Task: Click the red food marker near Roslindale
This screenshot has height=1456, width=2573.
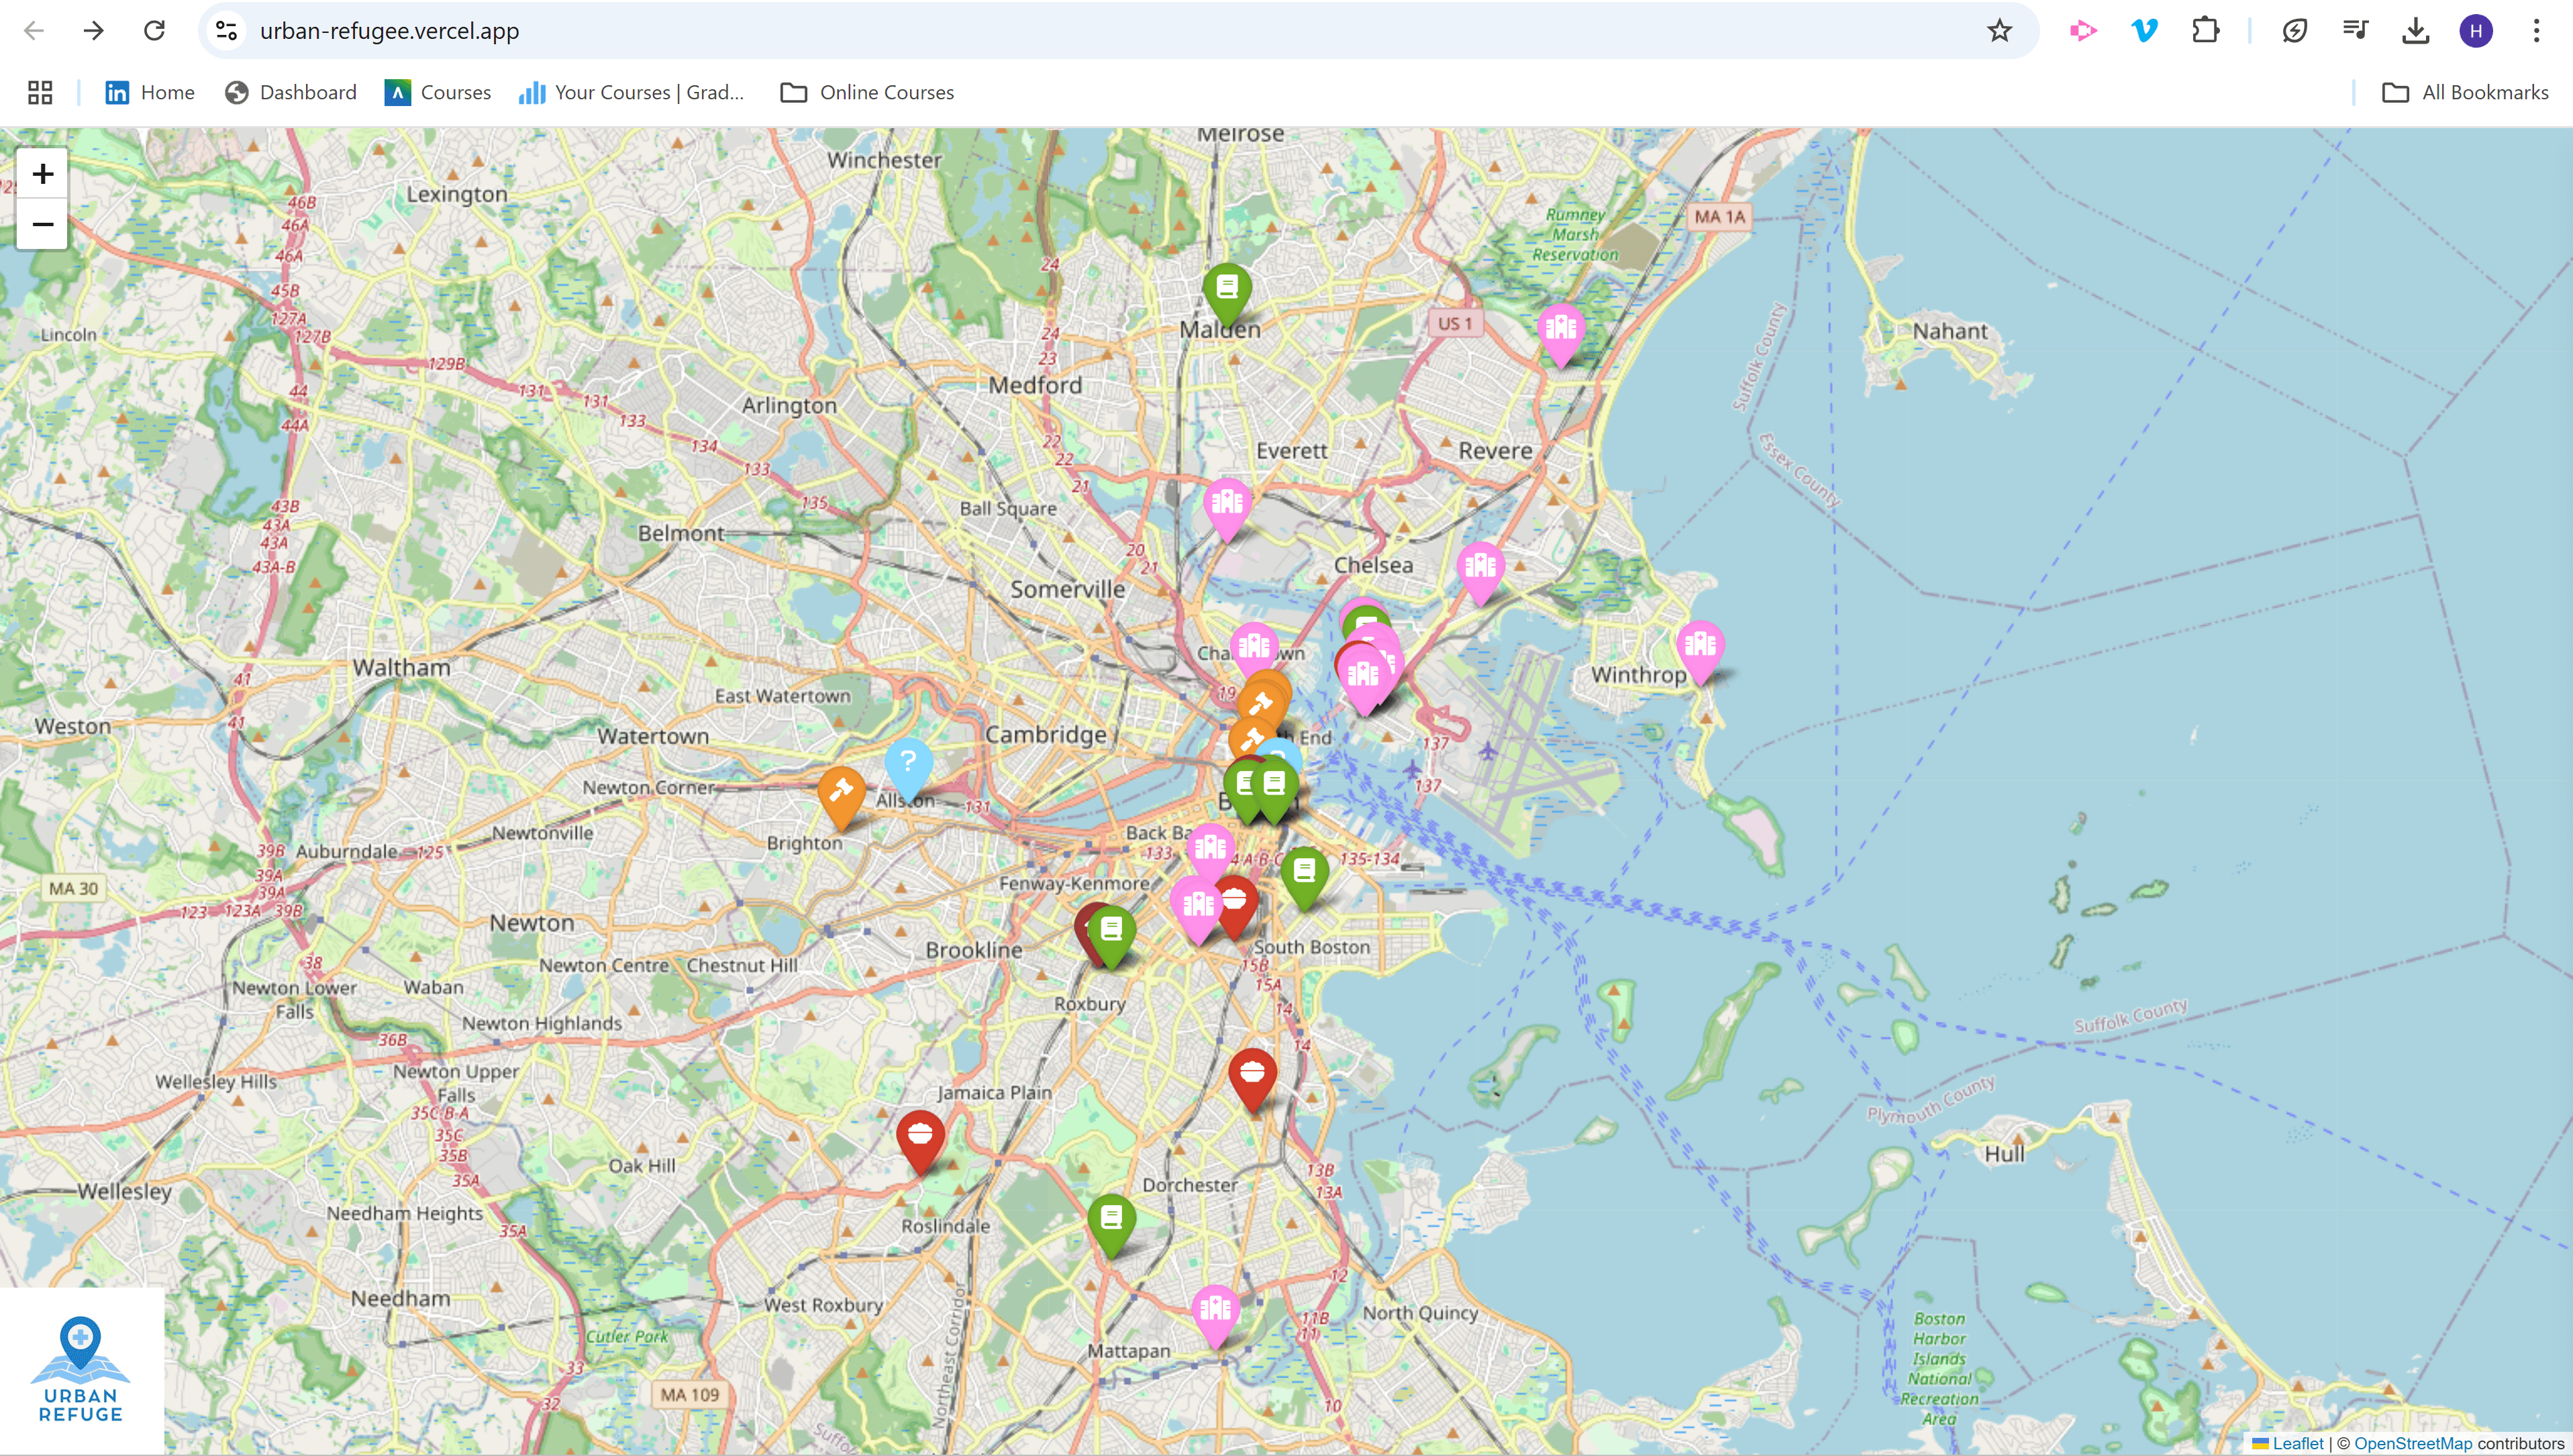Action: click(x=920, y=1137)
